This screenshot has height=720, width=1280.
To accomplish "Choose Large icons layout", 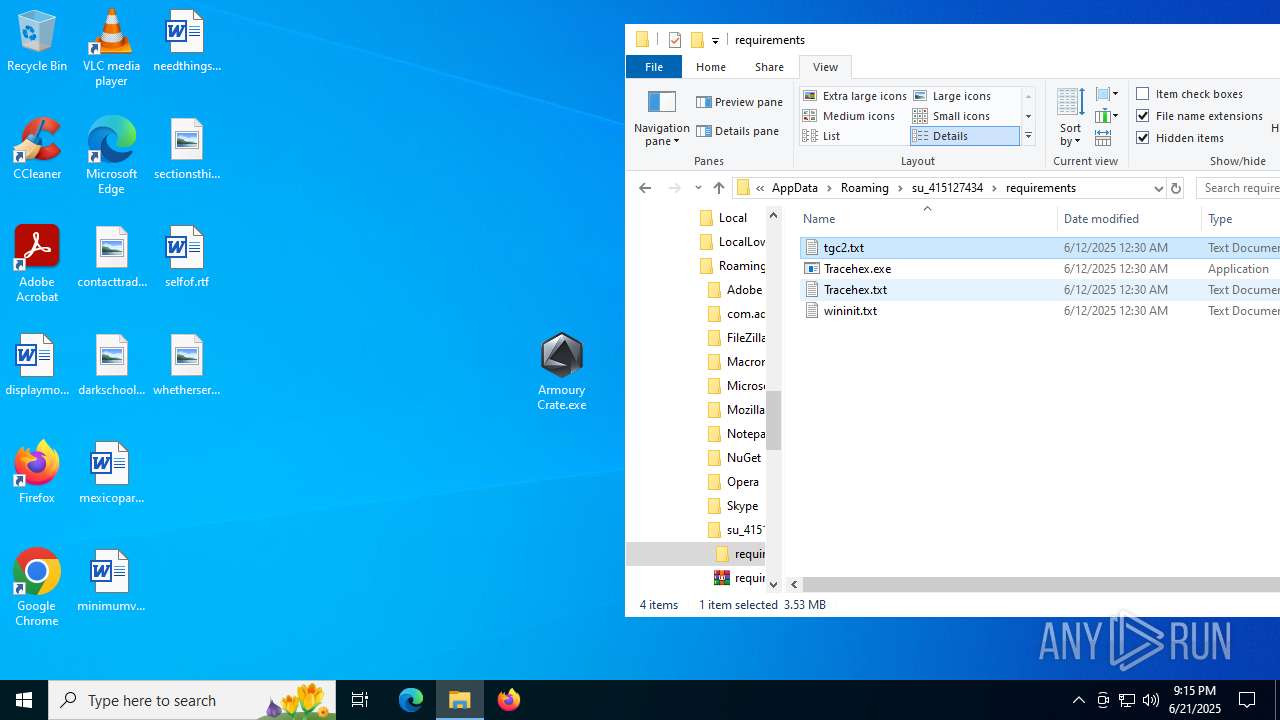I will (x=964, y=96).
